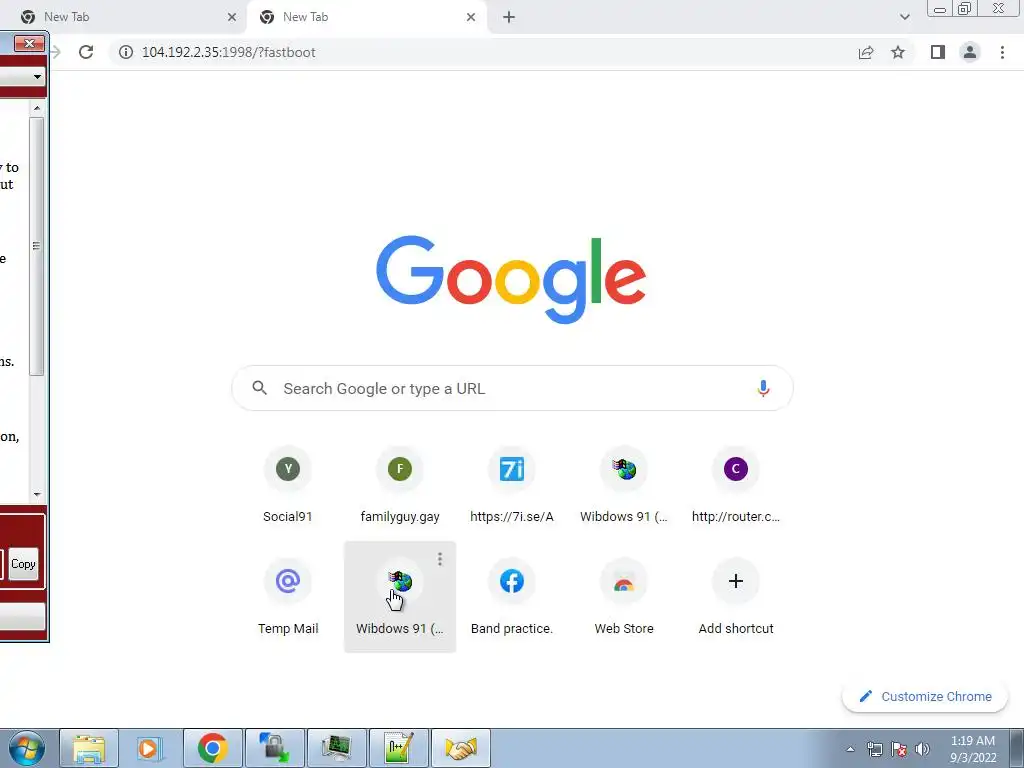Open the clock showing 1:19 AM
This screenshot has height=768, width=1024.
pyautogui.click(x=973, y=749)
